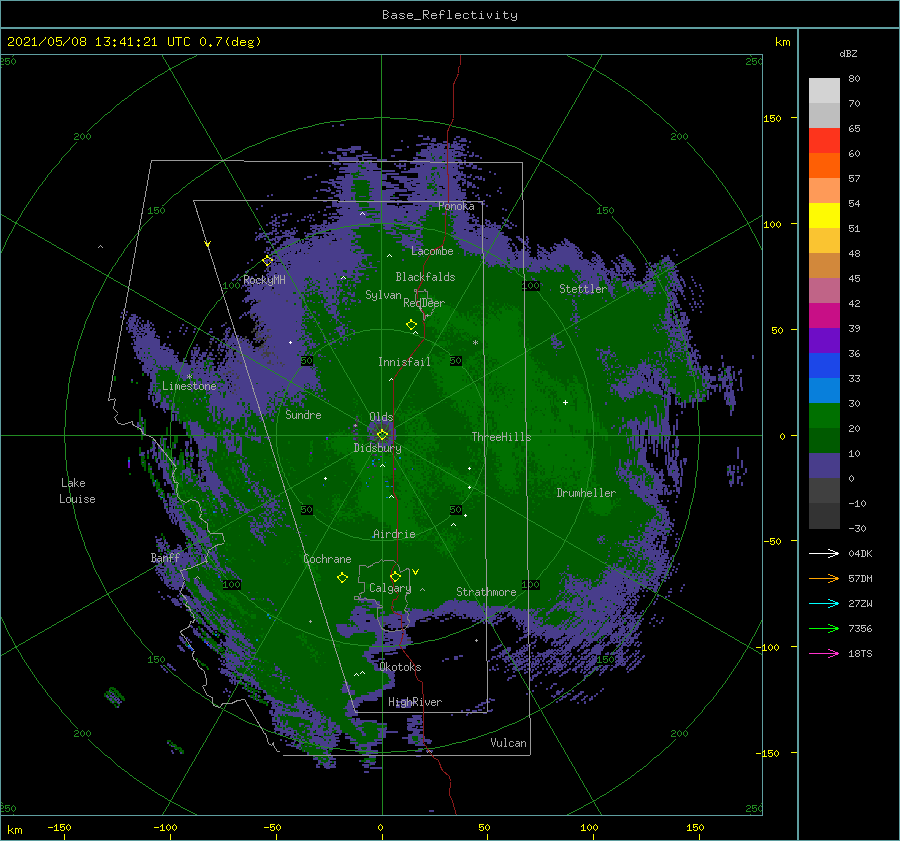The image size is (900, 841).
Task: Click the Strathmore label
Action: tap(486, 592)
